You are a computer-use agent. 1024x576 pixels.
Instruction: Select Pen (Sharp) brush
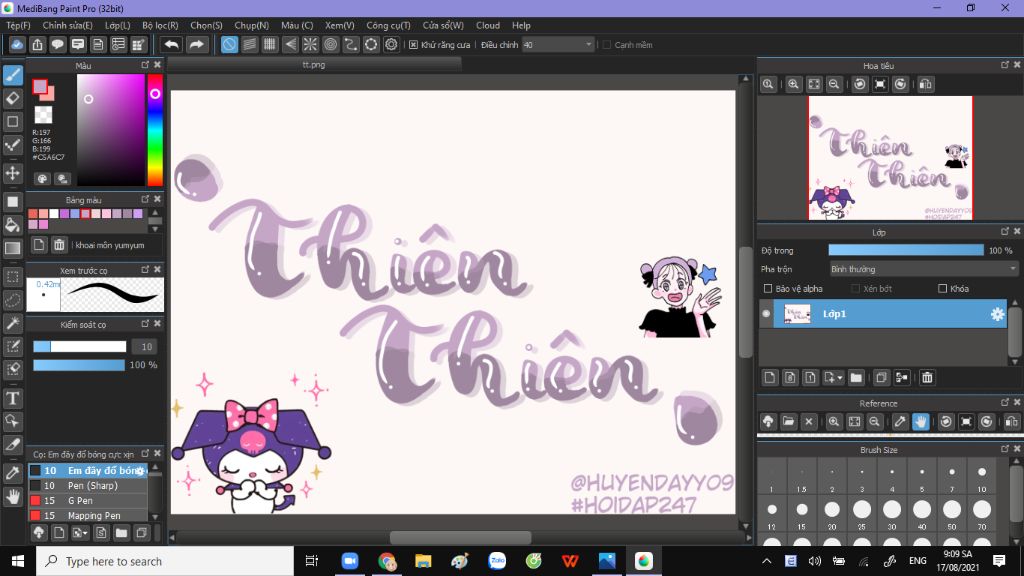[x=88, y=485]
